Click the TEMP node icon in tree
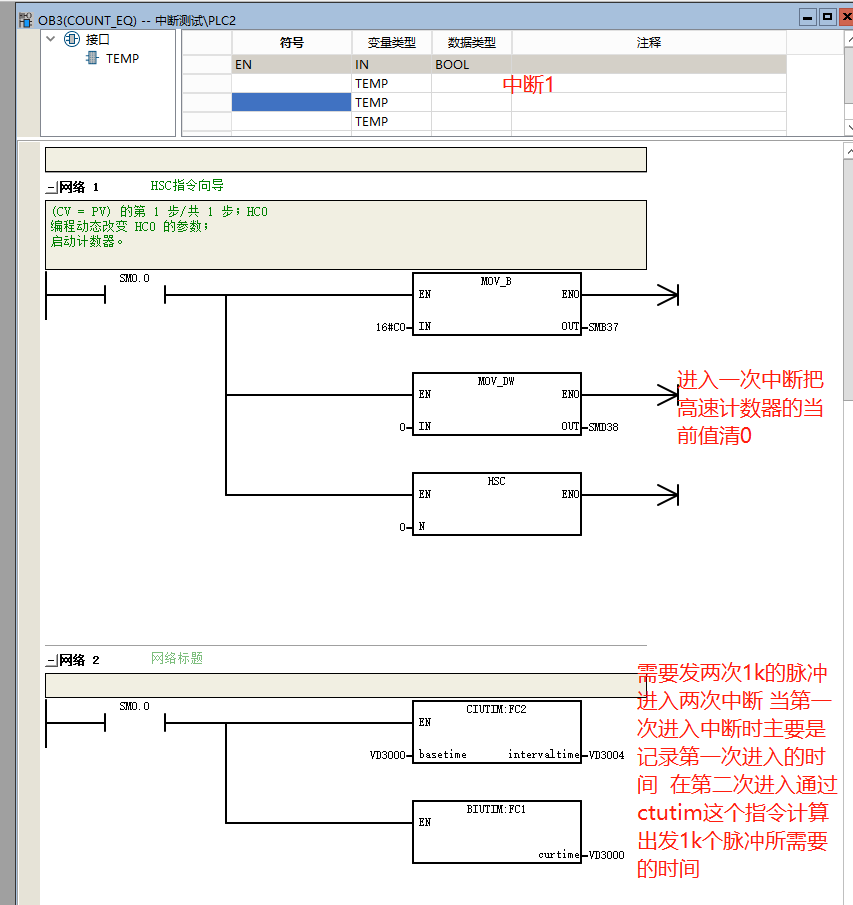 (92, 58)
